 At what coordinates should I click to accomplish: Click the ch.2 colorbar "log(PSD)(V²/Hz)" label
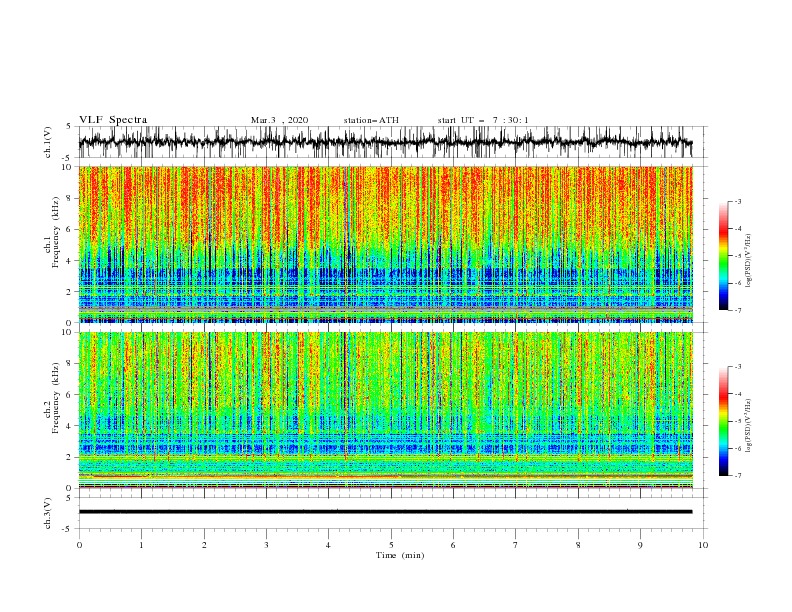[x=749, y=424]
